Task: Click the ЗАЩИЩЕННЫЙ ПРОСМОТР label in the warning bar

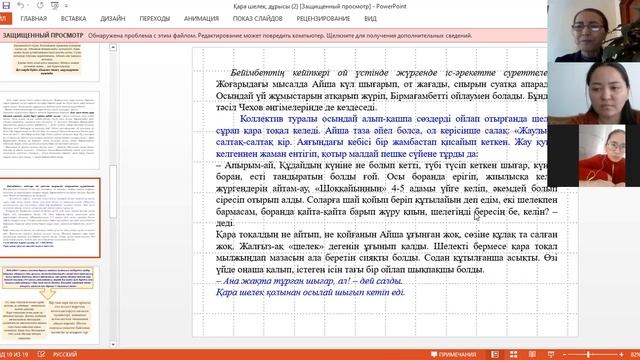Action: click(42, 36)
